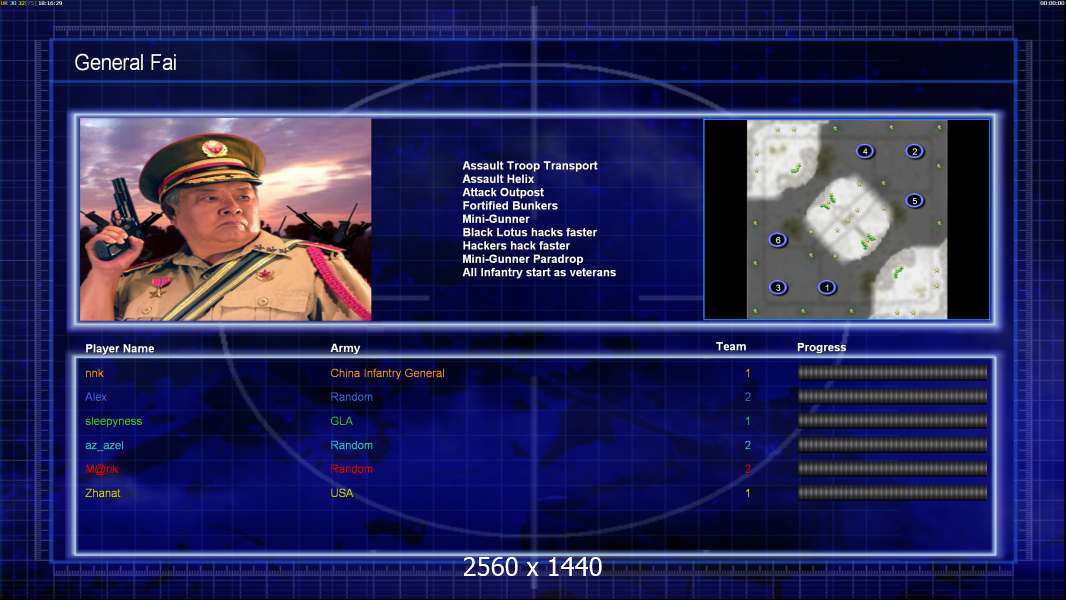Click Assault Troop Transport ability text
Screen dimensions: 1066x600
point(530,166)
